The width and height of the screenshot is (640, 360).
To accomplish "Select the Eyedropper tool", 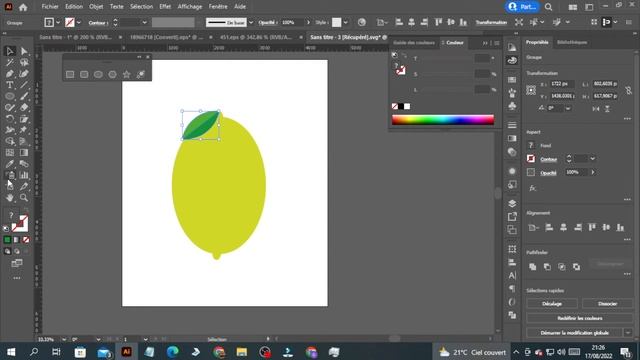I will 10,164.
